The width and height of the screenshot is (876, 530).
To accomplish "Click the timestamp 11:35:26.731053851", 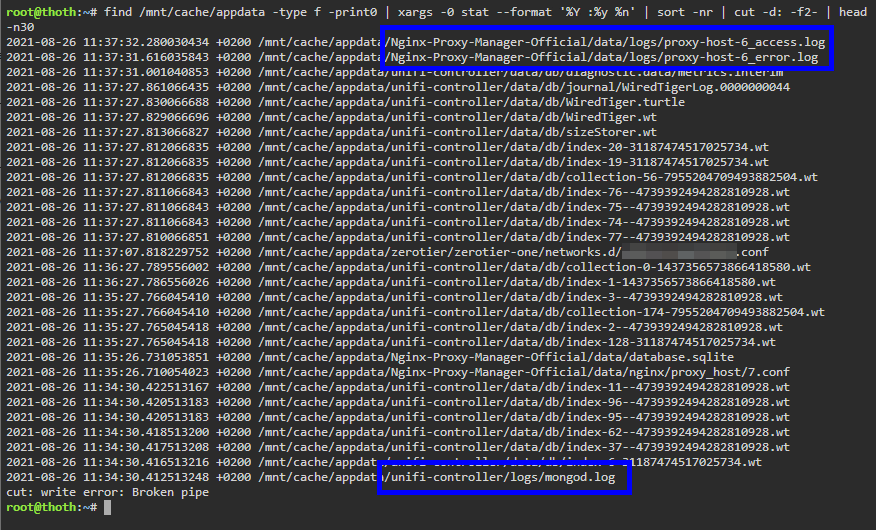I will click(146, 357).
